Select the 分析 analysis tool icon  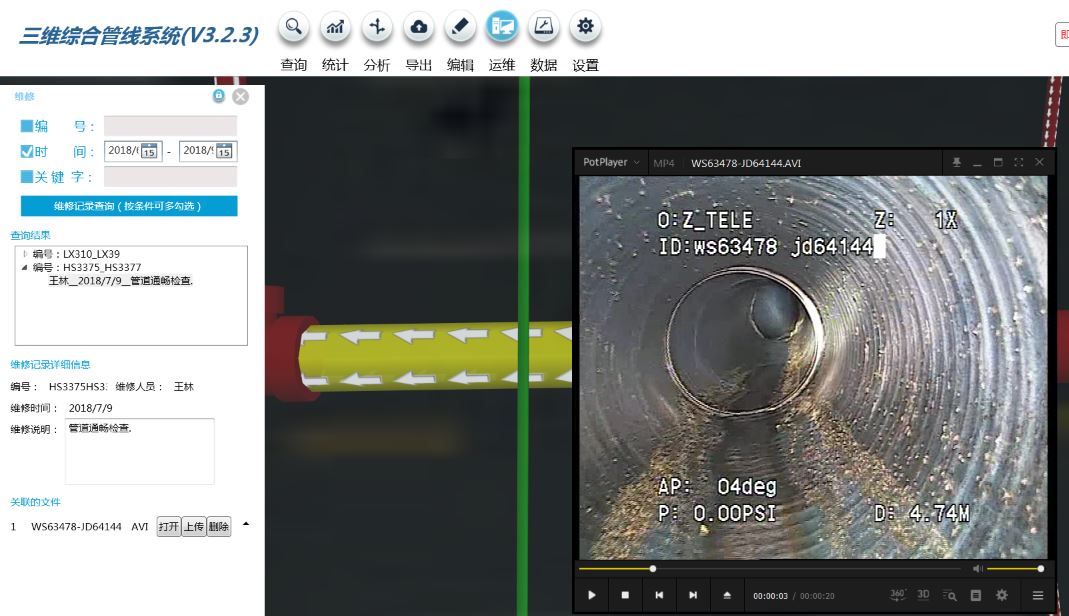click(377, 27)
